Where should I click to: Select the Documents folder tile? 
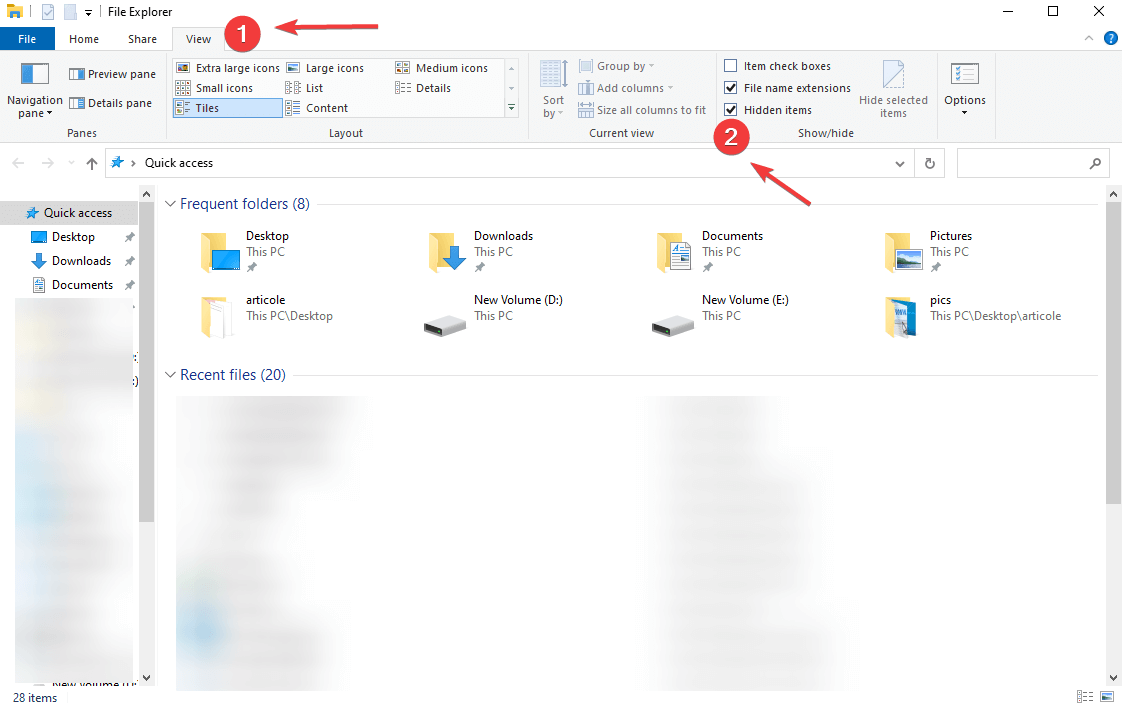click(710, 251)
